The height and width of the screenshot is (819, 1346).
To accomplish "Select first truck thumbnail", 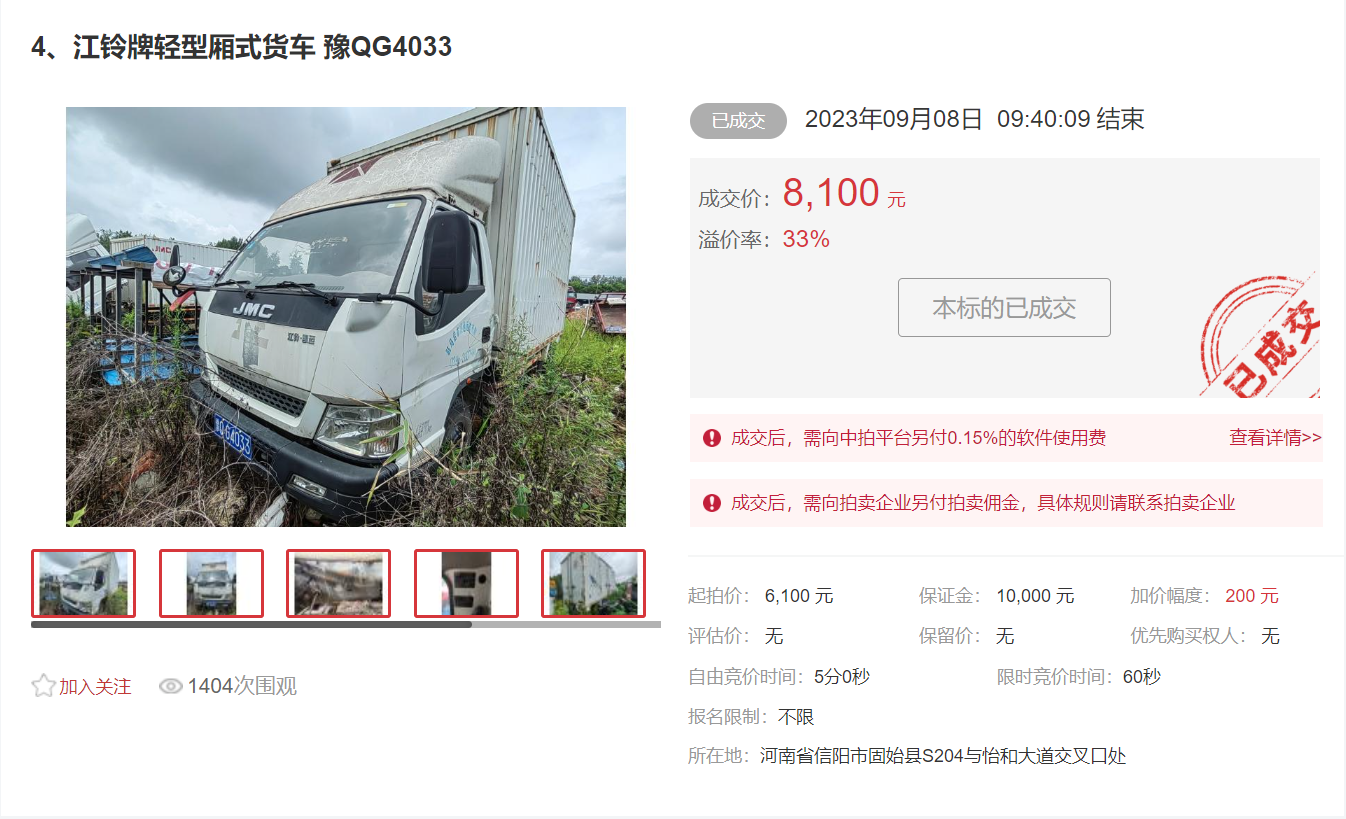I will tap(83, 583).
